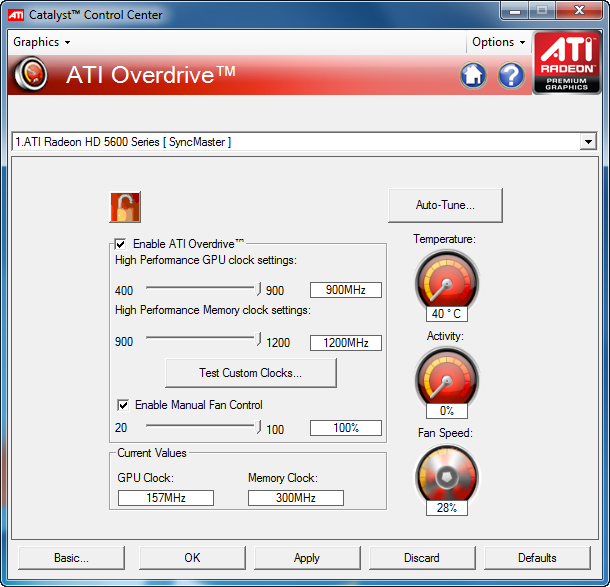The width and height of the screenshot is (610, 587).
Task: Click the 40 °C temperature readout
Action: [x=447, y=314]
